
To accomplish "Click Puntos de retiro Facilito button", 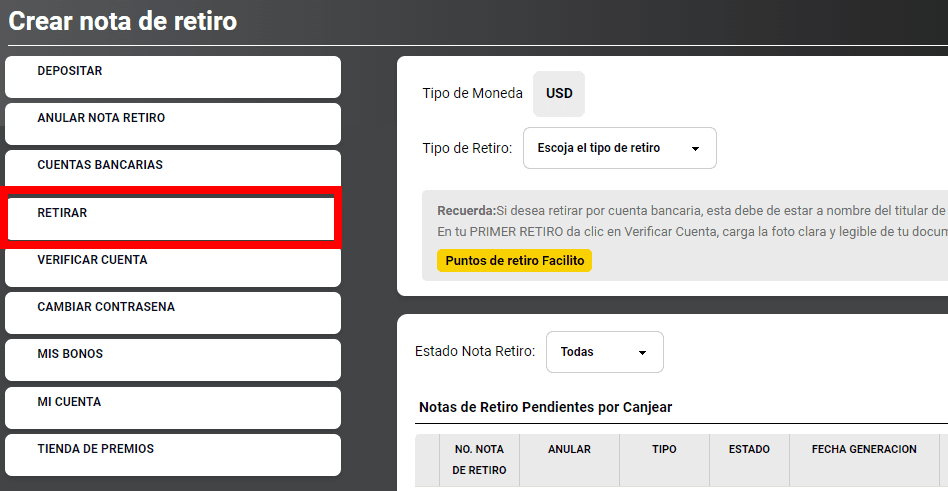I will 515,261.
